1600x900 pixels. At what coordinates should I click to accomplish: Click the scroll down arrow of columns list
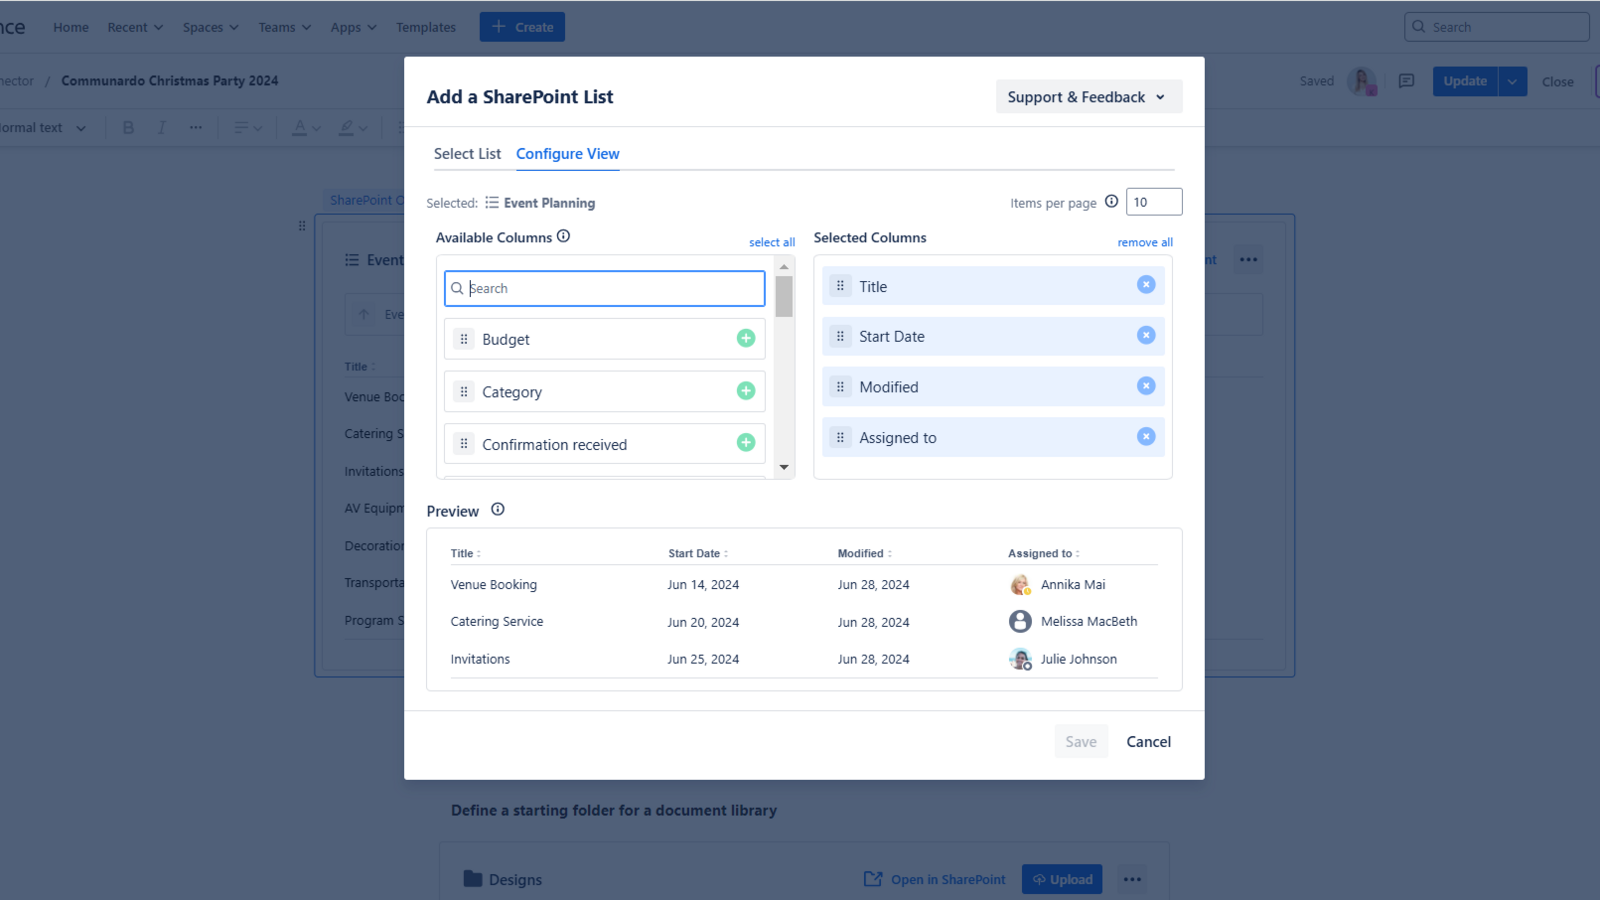[784, 468]
